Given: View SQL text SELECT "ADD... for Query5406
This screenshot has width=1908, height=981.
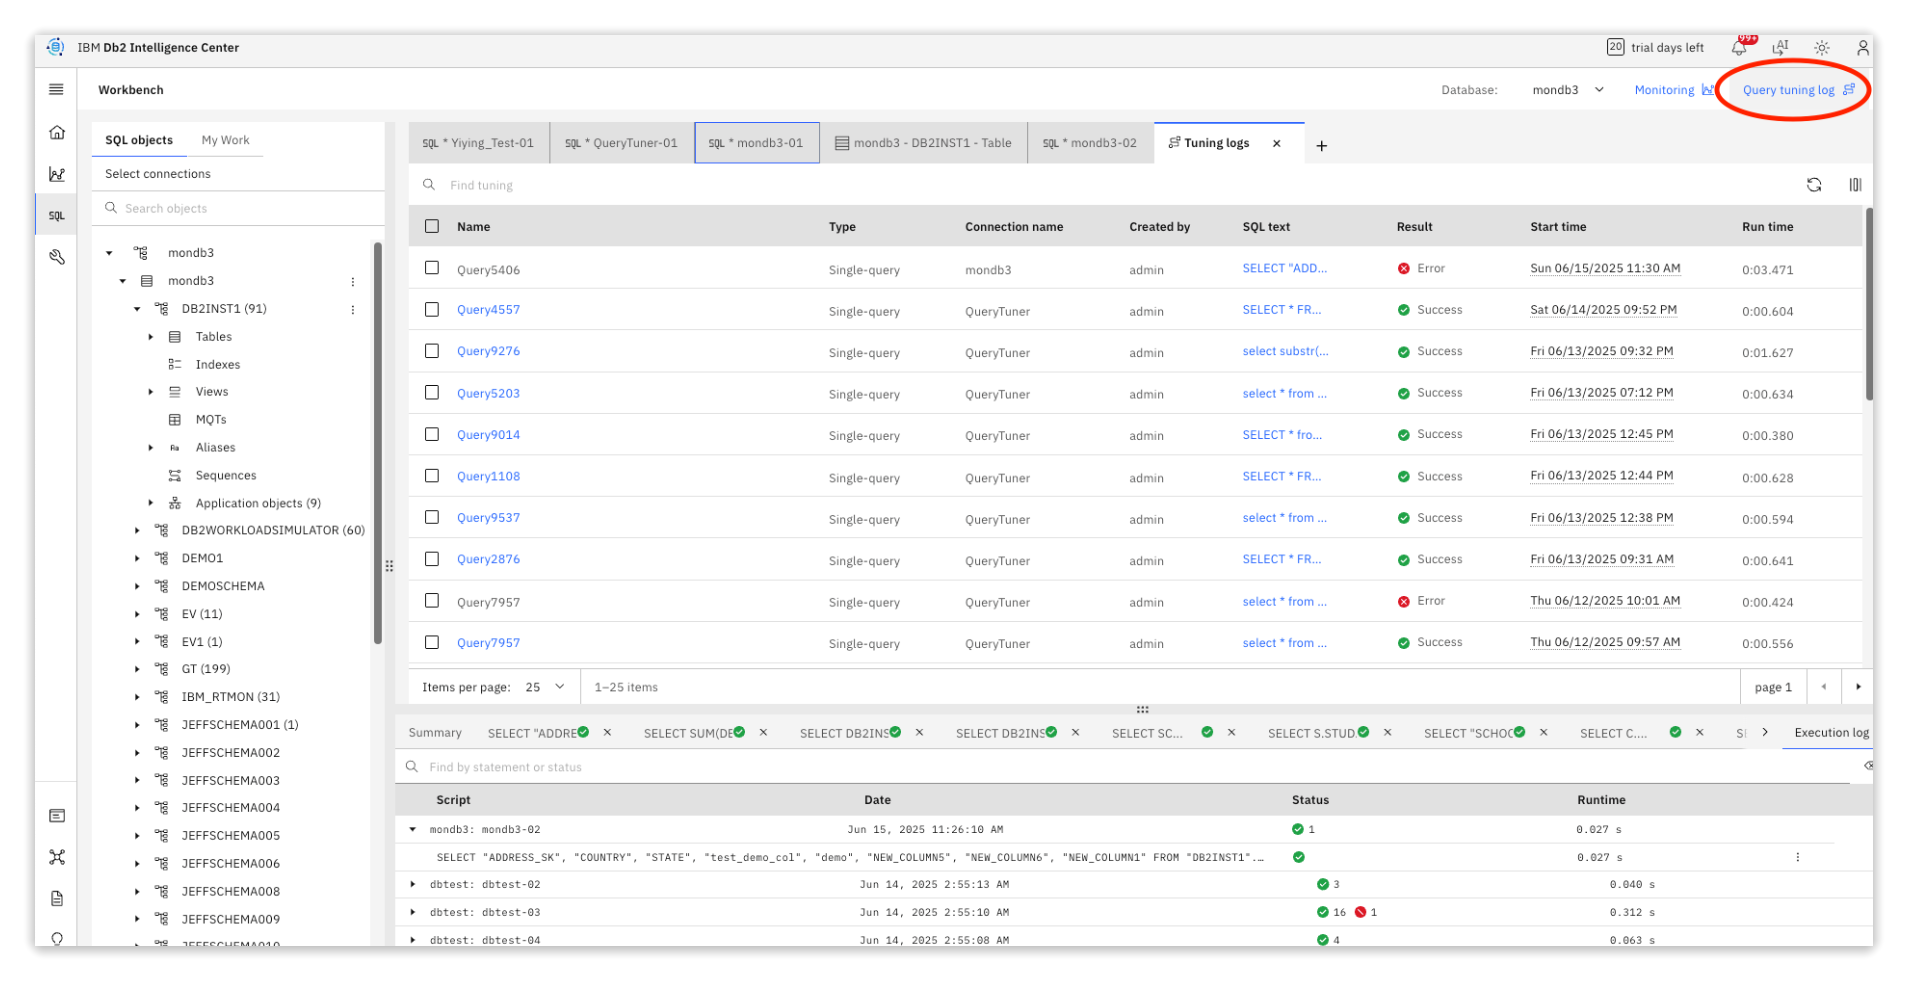Looking at the screenshot, I should 1284,268.
